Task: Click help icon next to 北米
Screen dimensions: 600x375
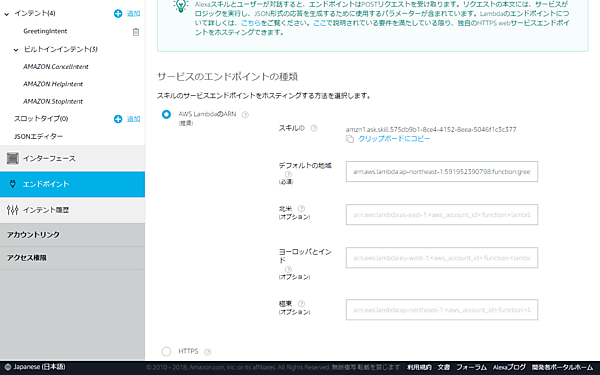Action: 302,209
